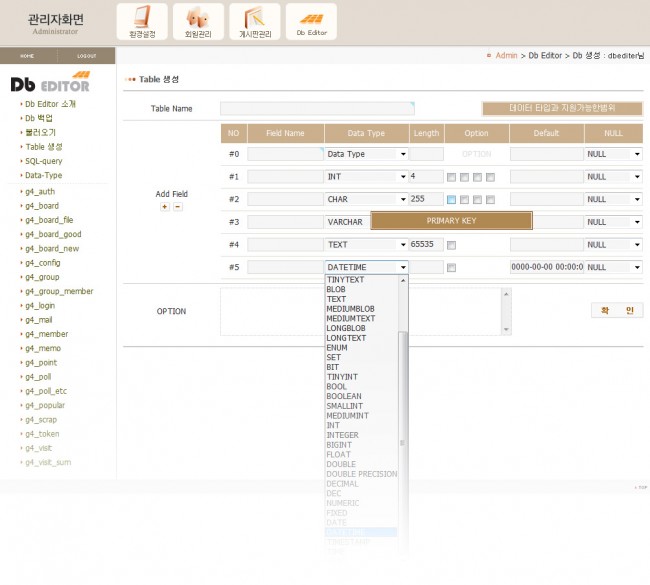650x585 pixels.
Task: Open the TEXT data type dropdown in row #4
Action: click(366, 245)
